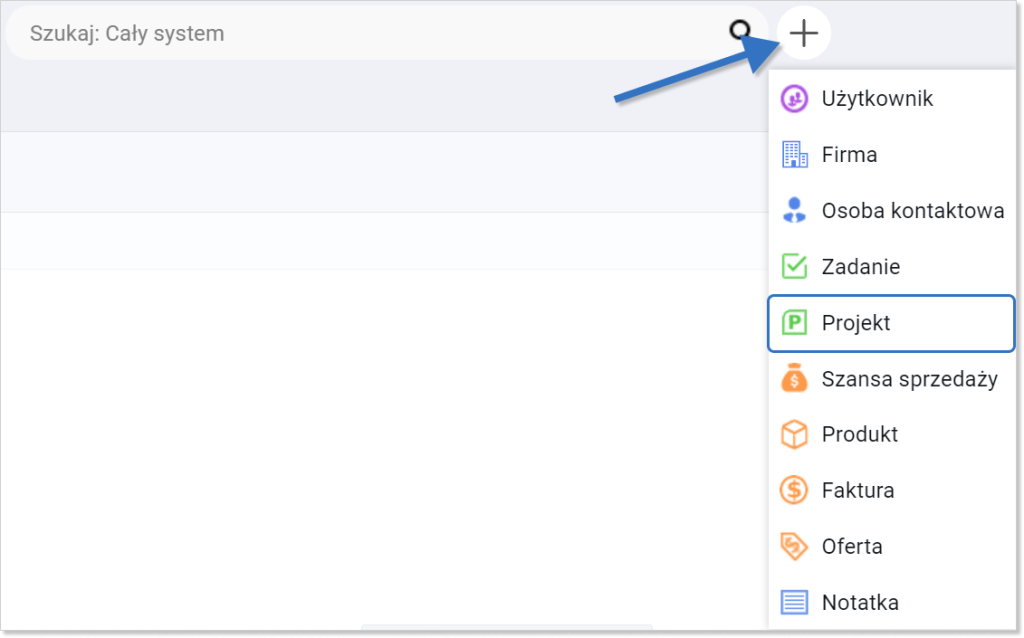1024x638 pixels.
Task: Click the orange box Produkt icon
Action: (794, 434)
